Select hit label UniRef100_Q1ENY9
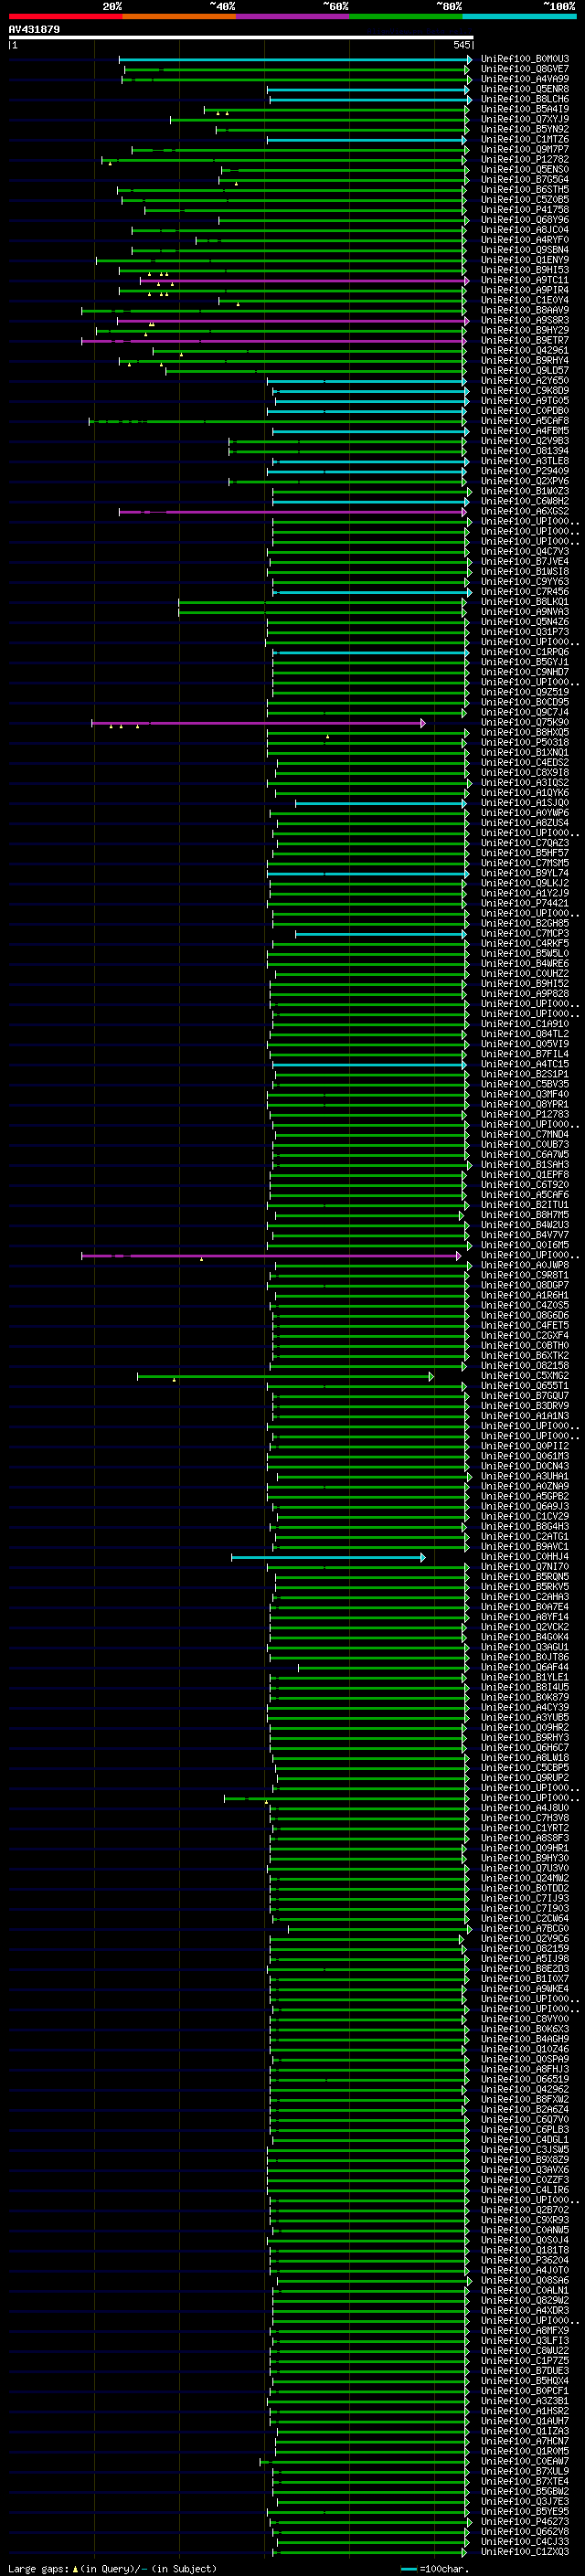The height and width of the screenshot is (2576, 585). point(525,261)
